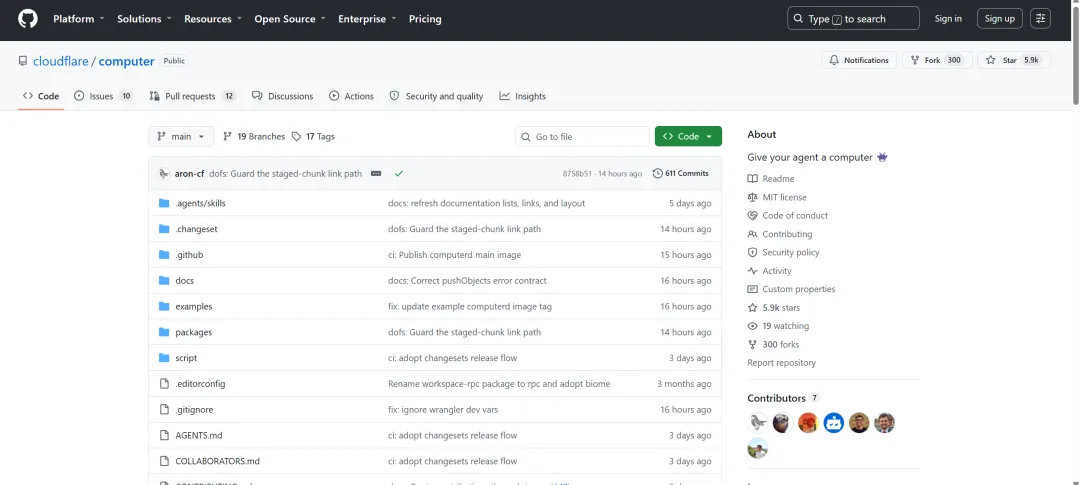Expand the Open Source navigation menu

291,19
